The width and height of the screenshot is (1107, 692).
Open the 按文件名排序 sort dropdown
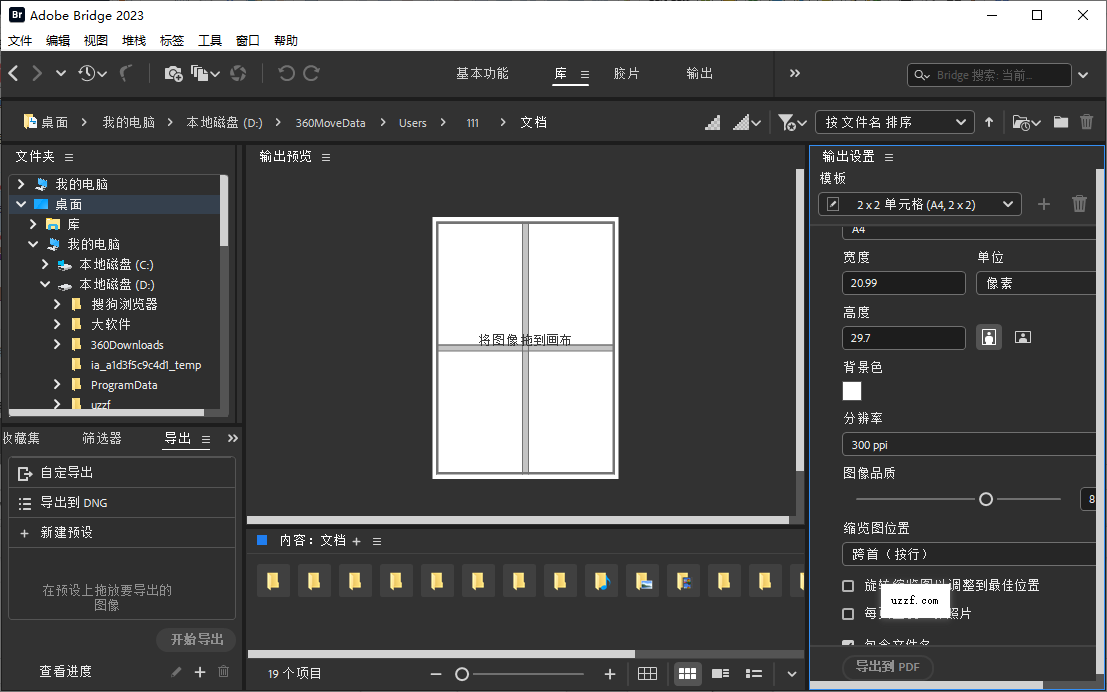[x=893, y=122]
